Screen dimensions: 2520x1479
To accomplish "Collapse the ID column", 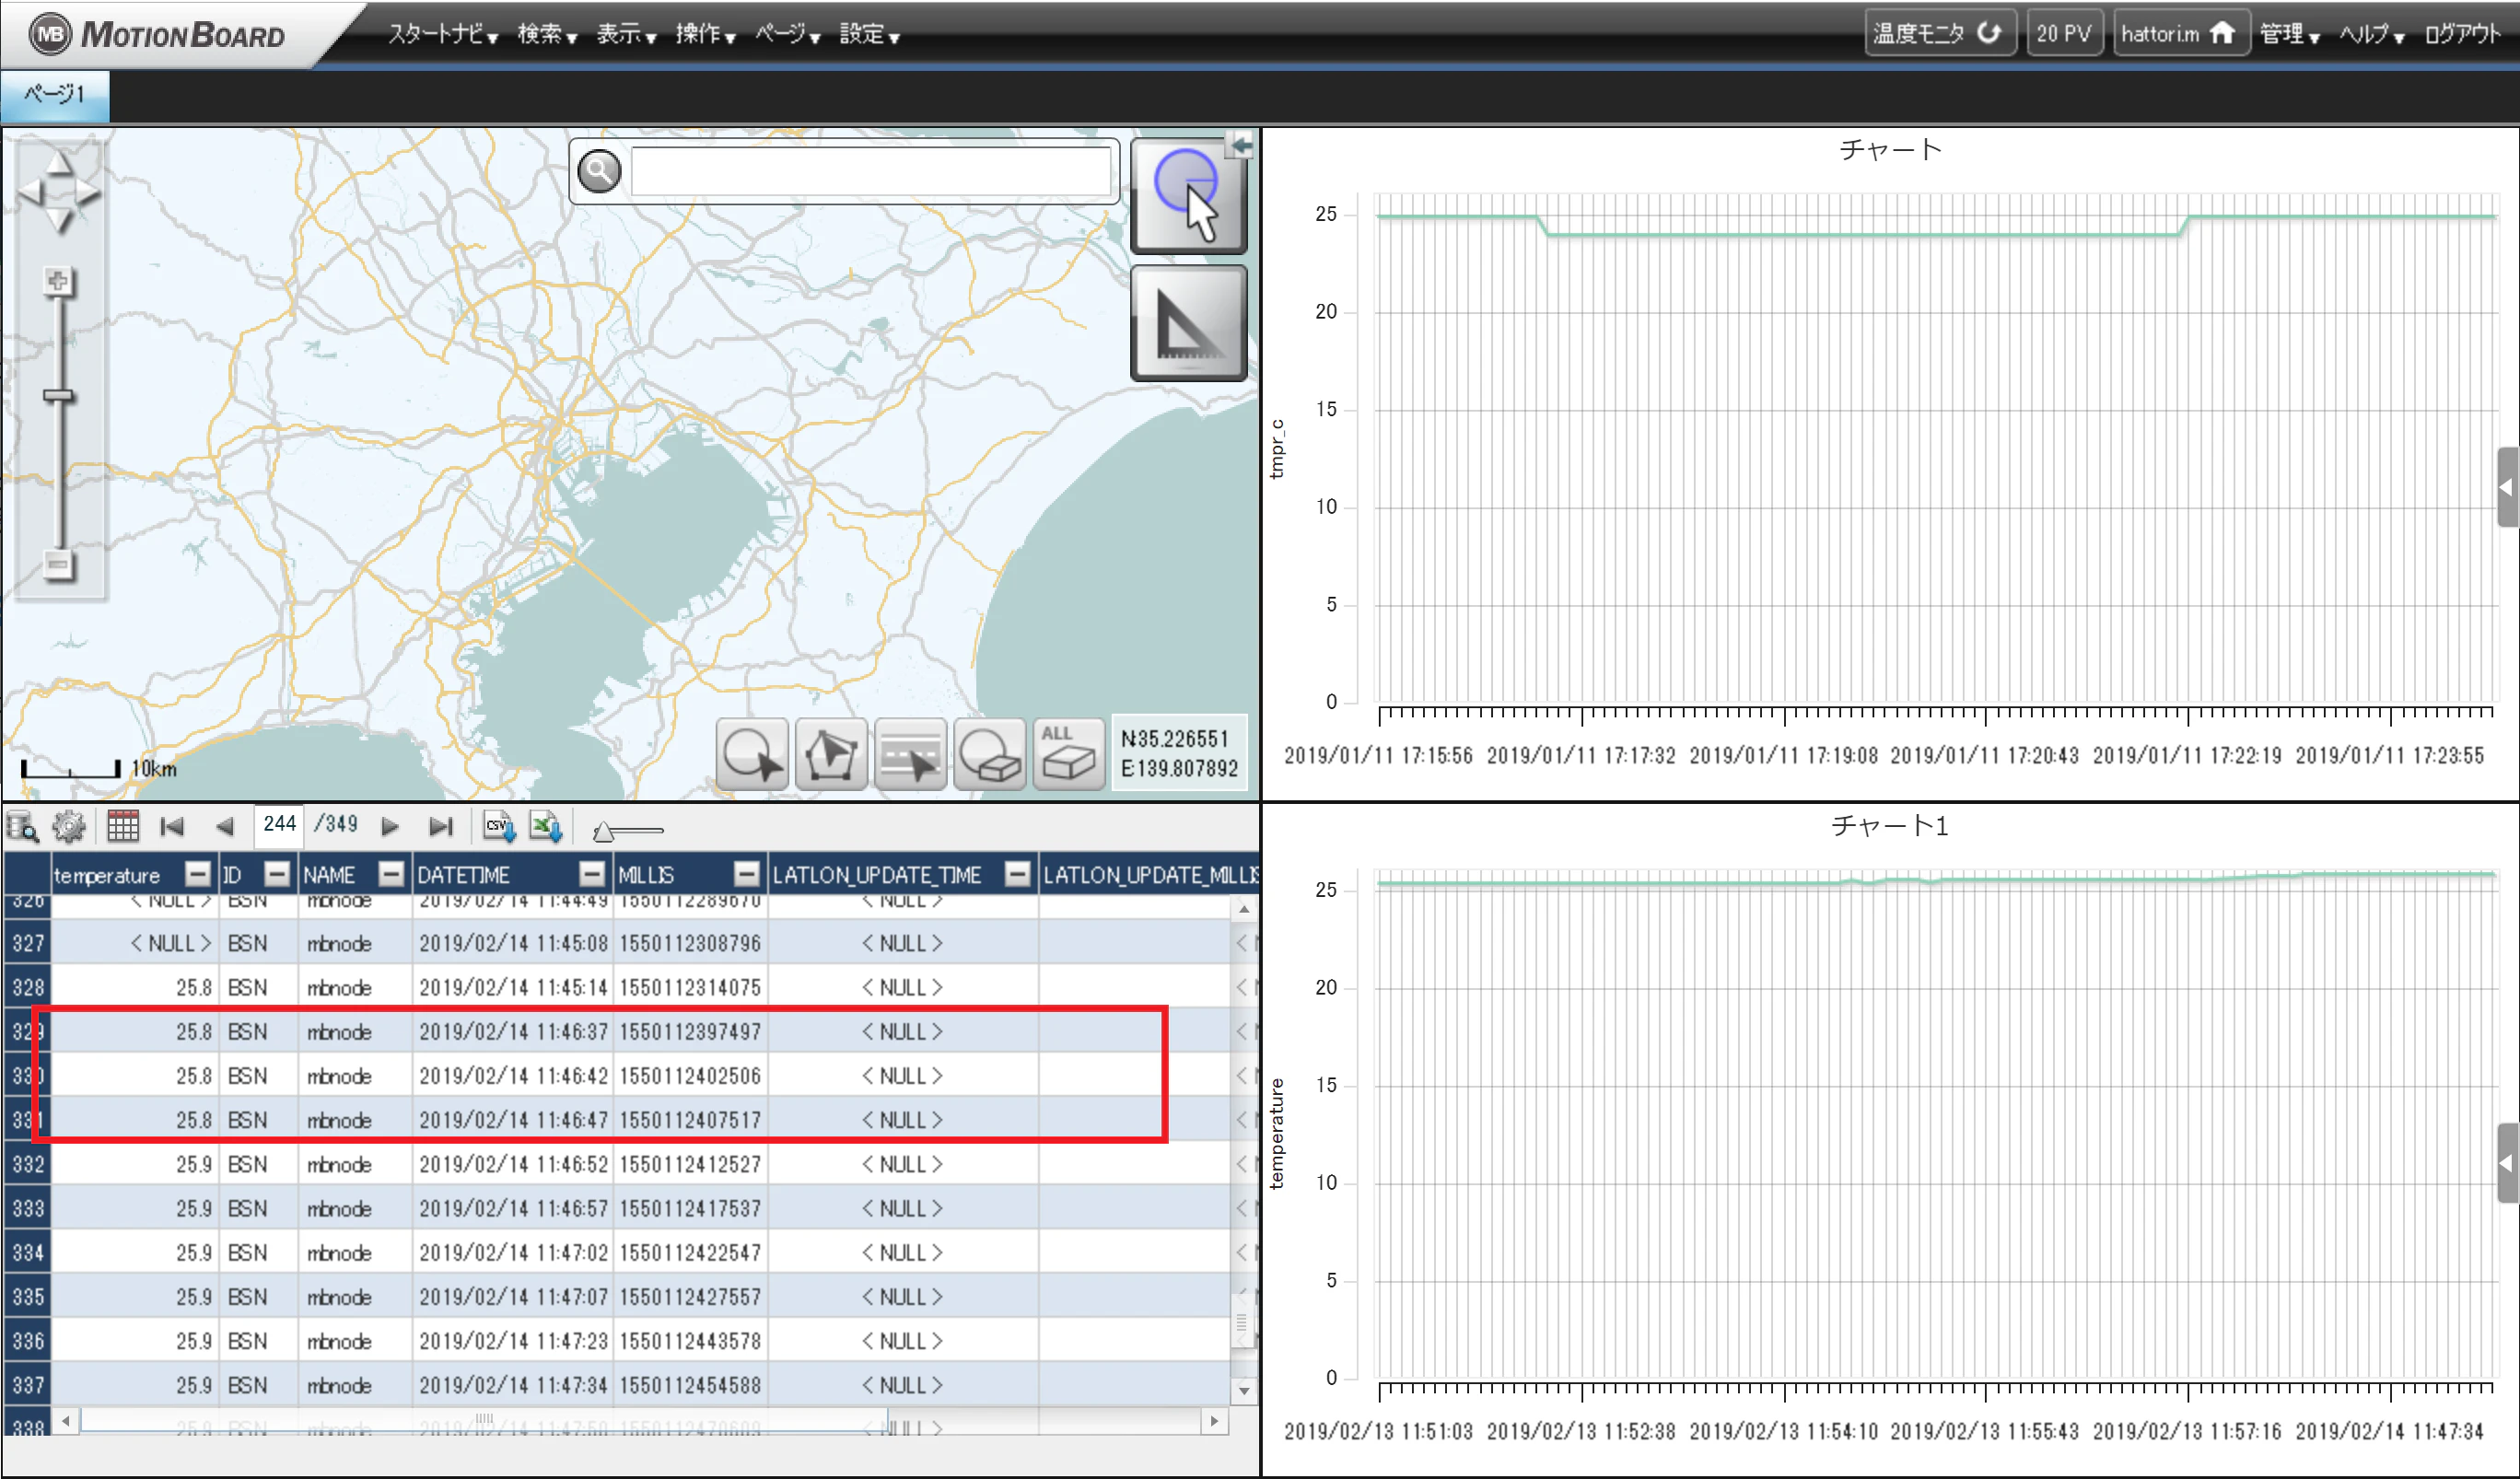I will 277,874.
